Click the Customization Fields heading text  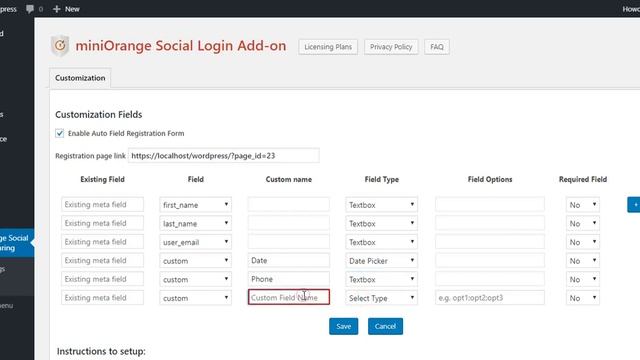pos(99,114)
